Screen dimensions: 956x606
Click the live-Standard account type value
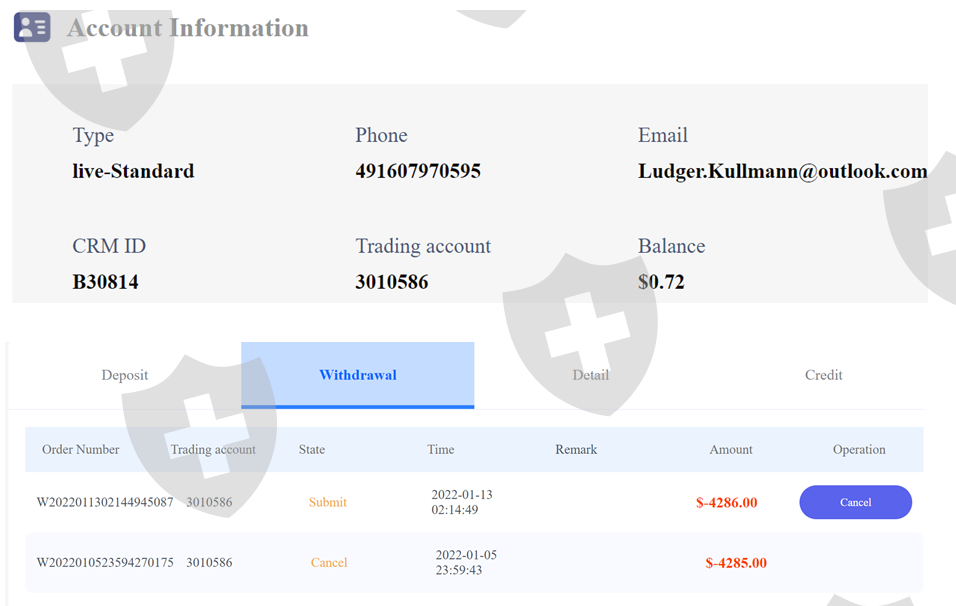(133, 171)
